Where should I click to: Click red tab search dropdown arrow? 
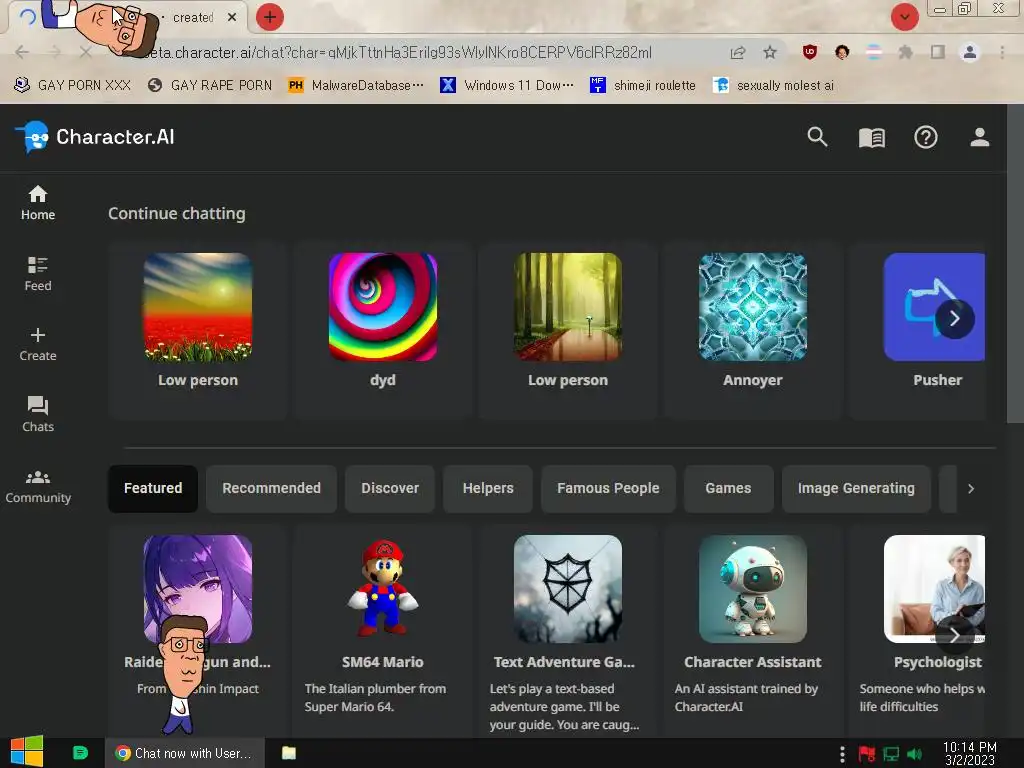pyautogui.click(x=904, y=17)
